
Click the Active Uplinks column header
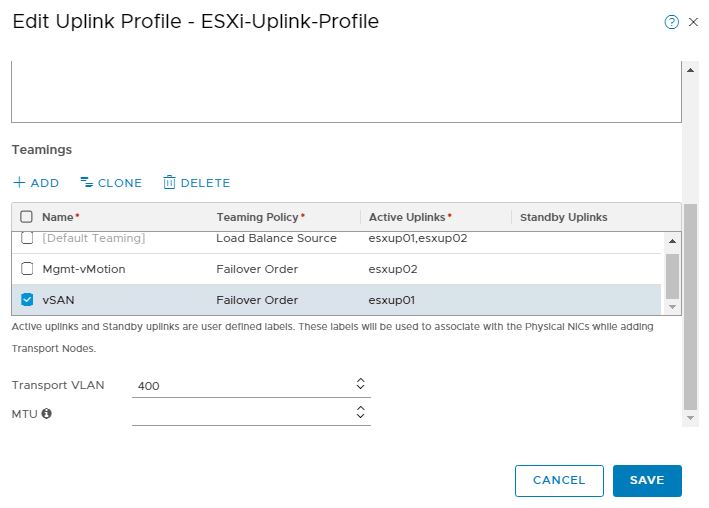(410, 217)
